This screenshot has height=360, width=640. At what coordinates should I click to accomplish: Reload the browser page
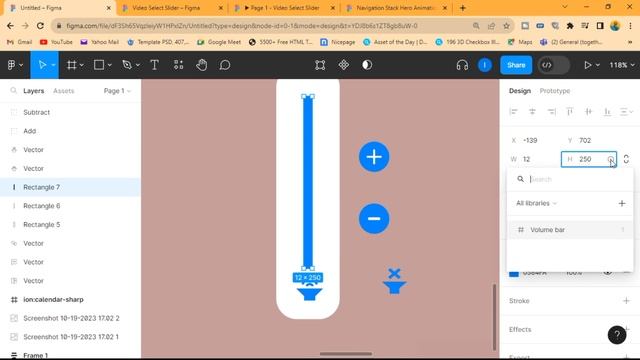[40, 26]
